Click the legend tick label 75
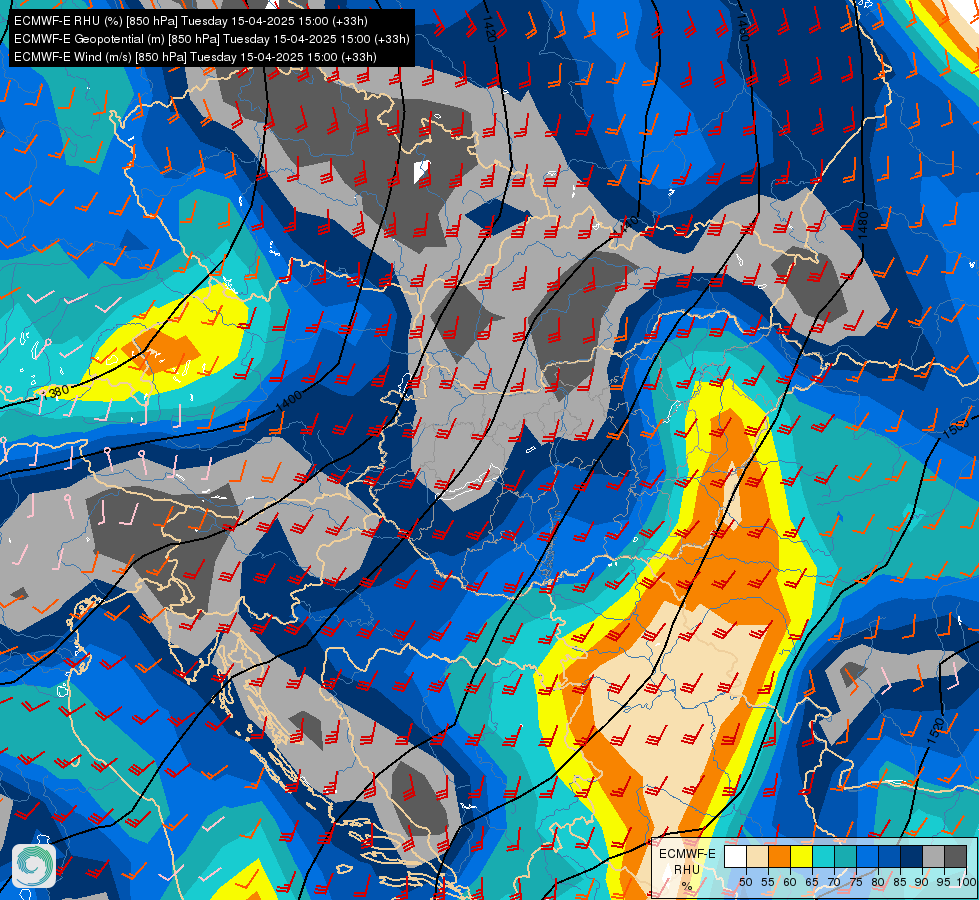This screenshot has width=979, height=900. pyautogui.click(x=856, y=882)
